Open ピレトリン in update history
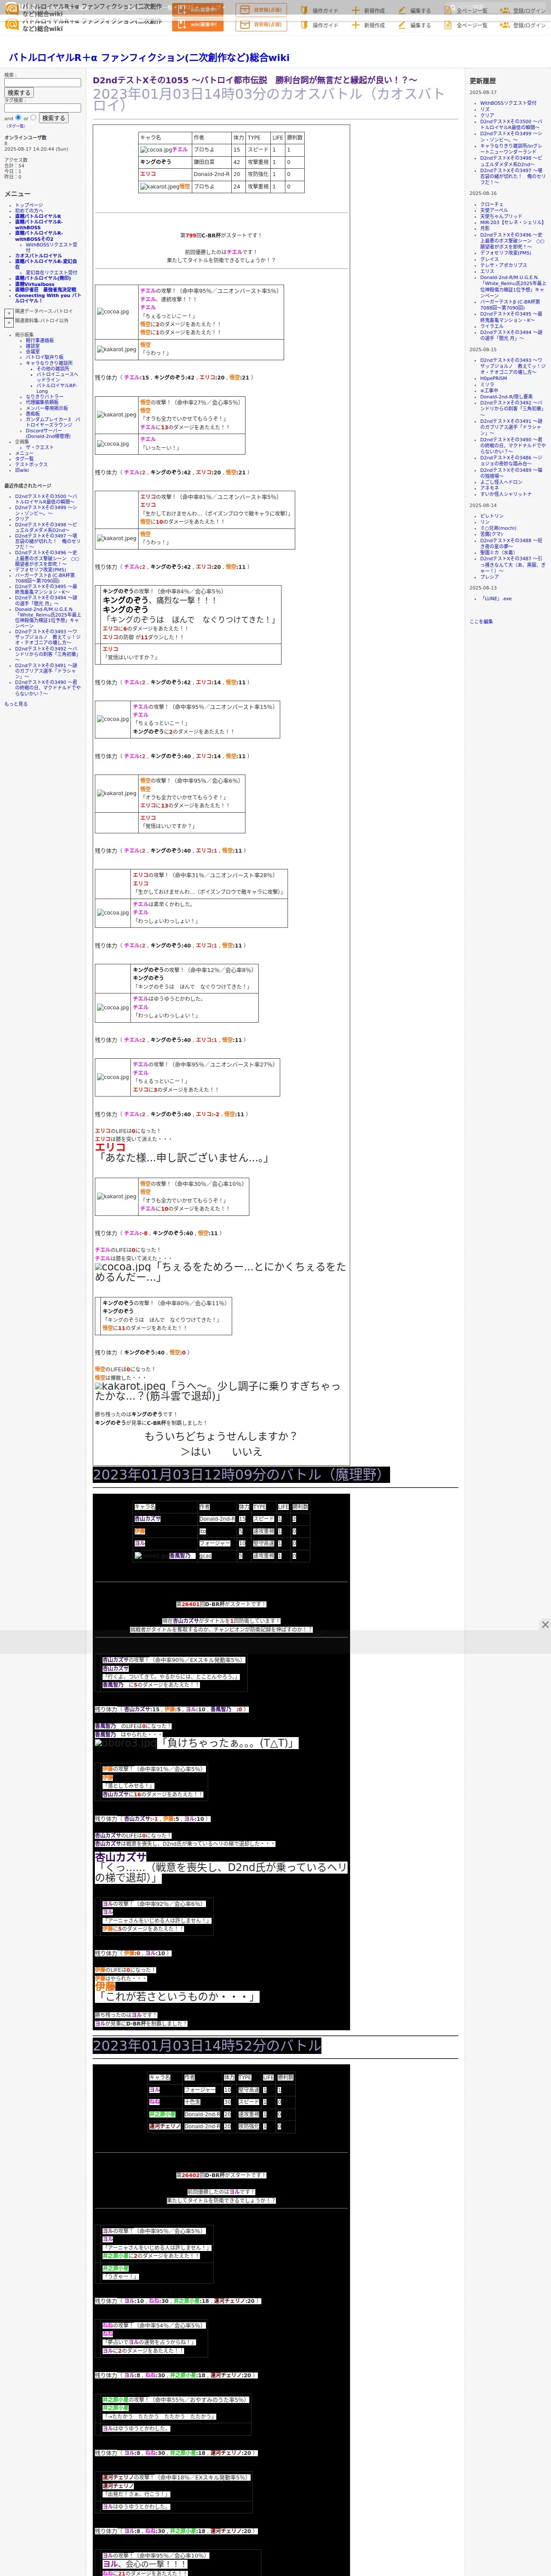This screenshot has width=551, height=2576. pyautogui.click(x=492, y=517)
